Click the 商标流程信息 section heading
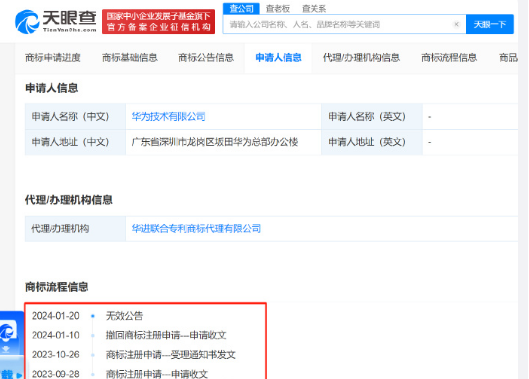The width and height of the screenshot is (529, 379). [57, 287]
